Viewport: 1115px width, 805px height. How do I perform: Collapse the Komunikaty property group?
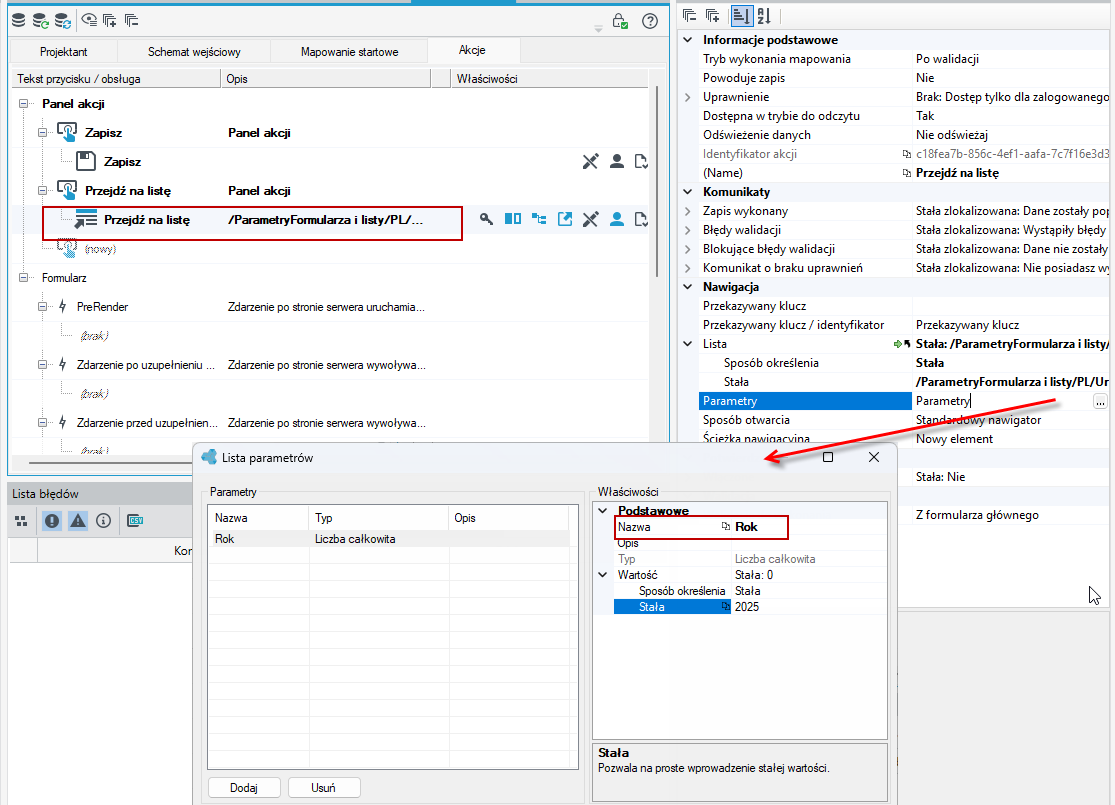pos(688,192)
